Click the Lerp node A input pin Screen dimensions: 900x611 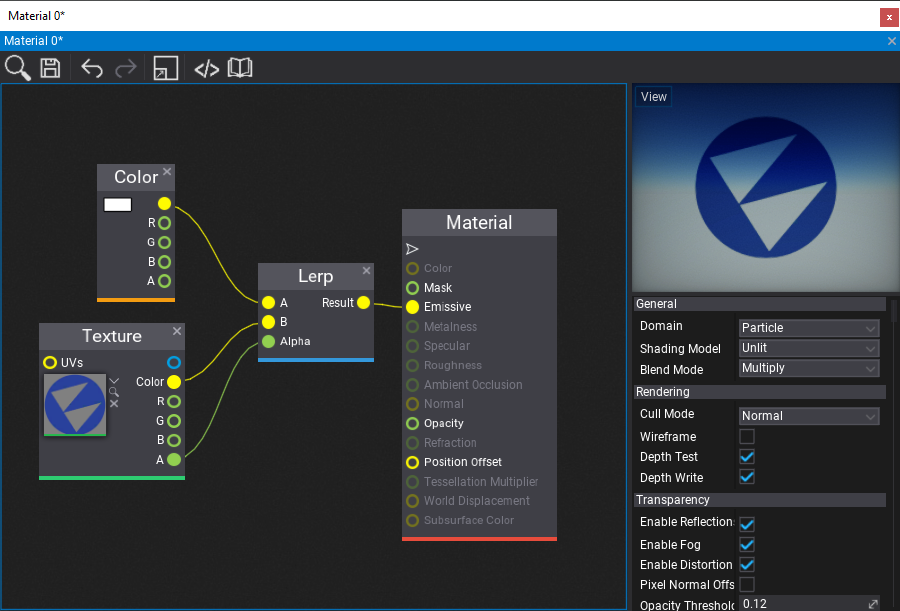point(269,303)
